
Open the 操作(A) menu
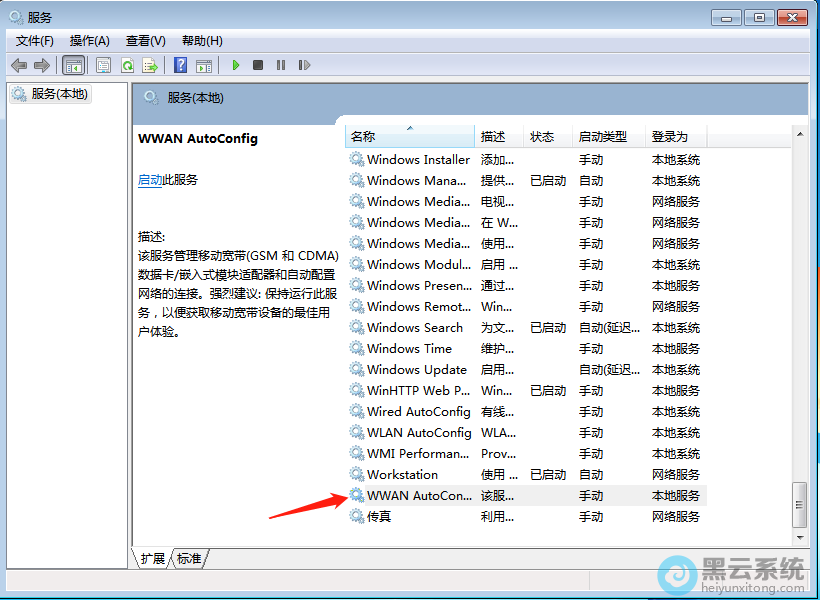tap(89, 41)
